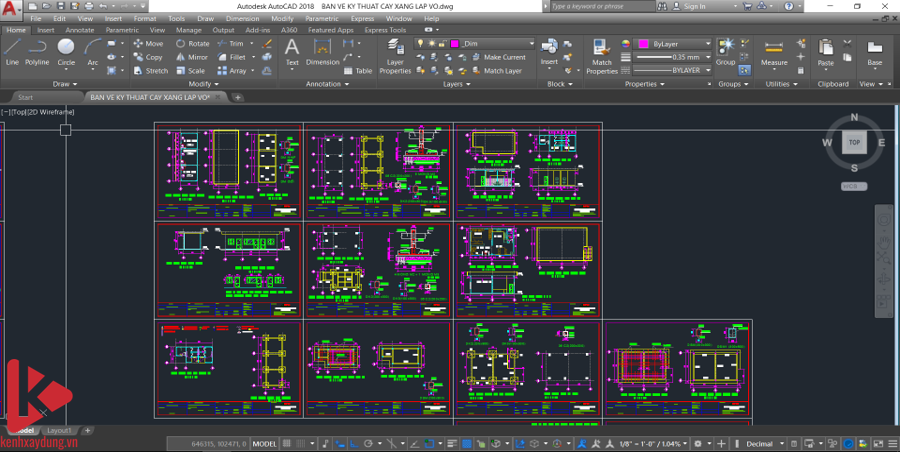Open the Layout1 tab
This screenshot has height=452, width=900.
(59, 430)
